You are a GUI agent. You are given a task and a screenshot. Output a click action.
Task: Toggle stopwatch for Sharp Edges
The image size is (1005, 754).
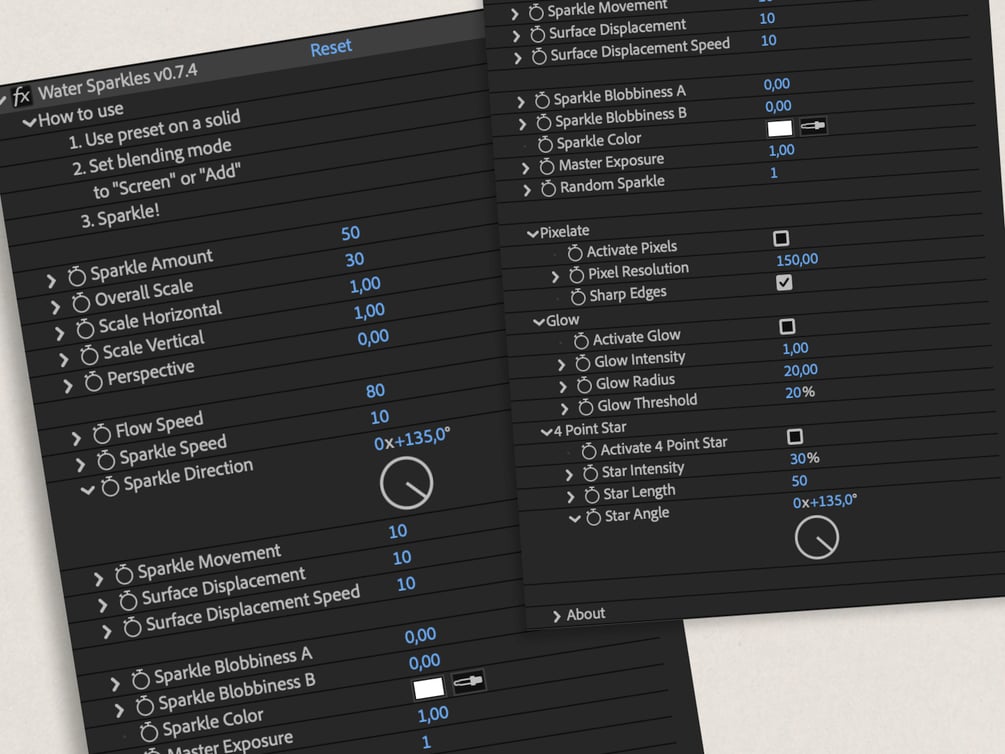pos(578,297)
